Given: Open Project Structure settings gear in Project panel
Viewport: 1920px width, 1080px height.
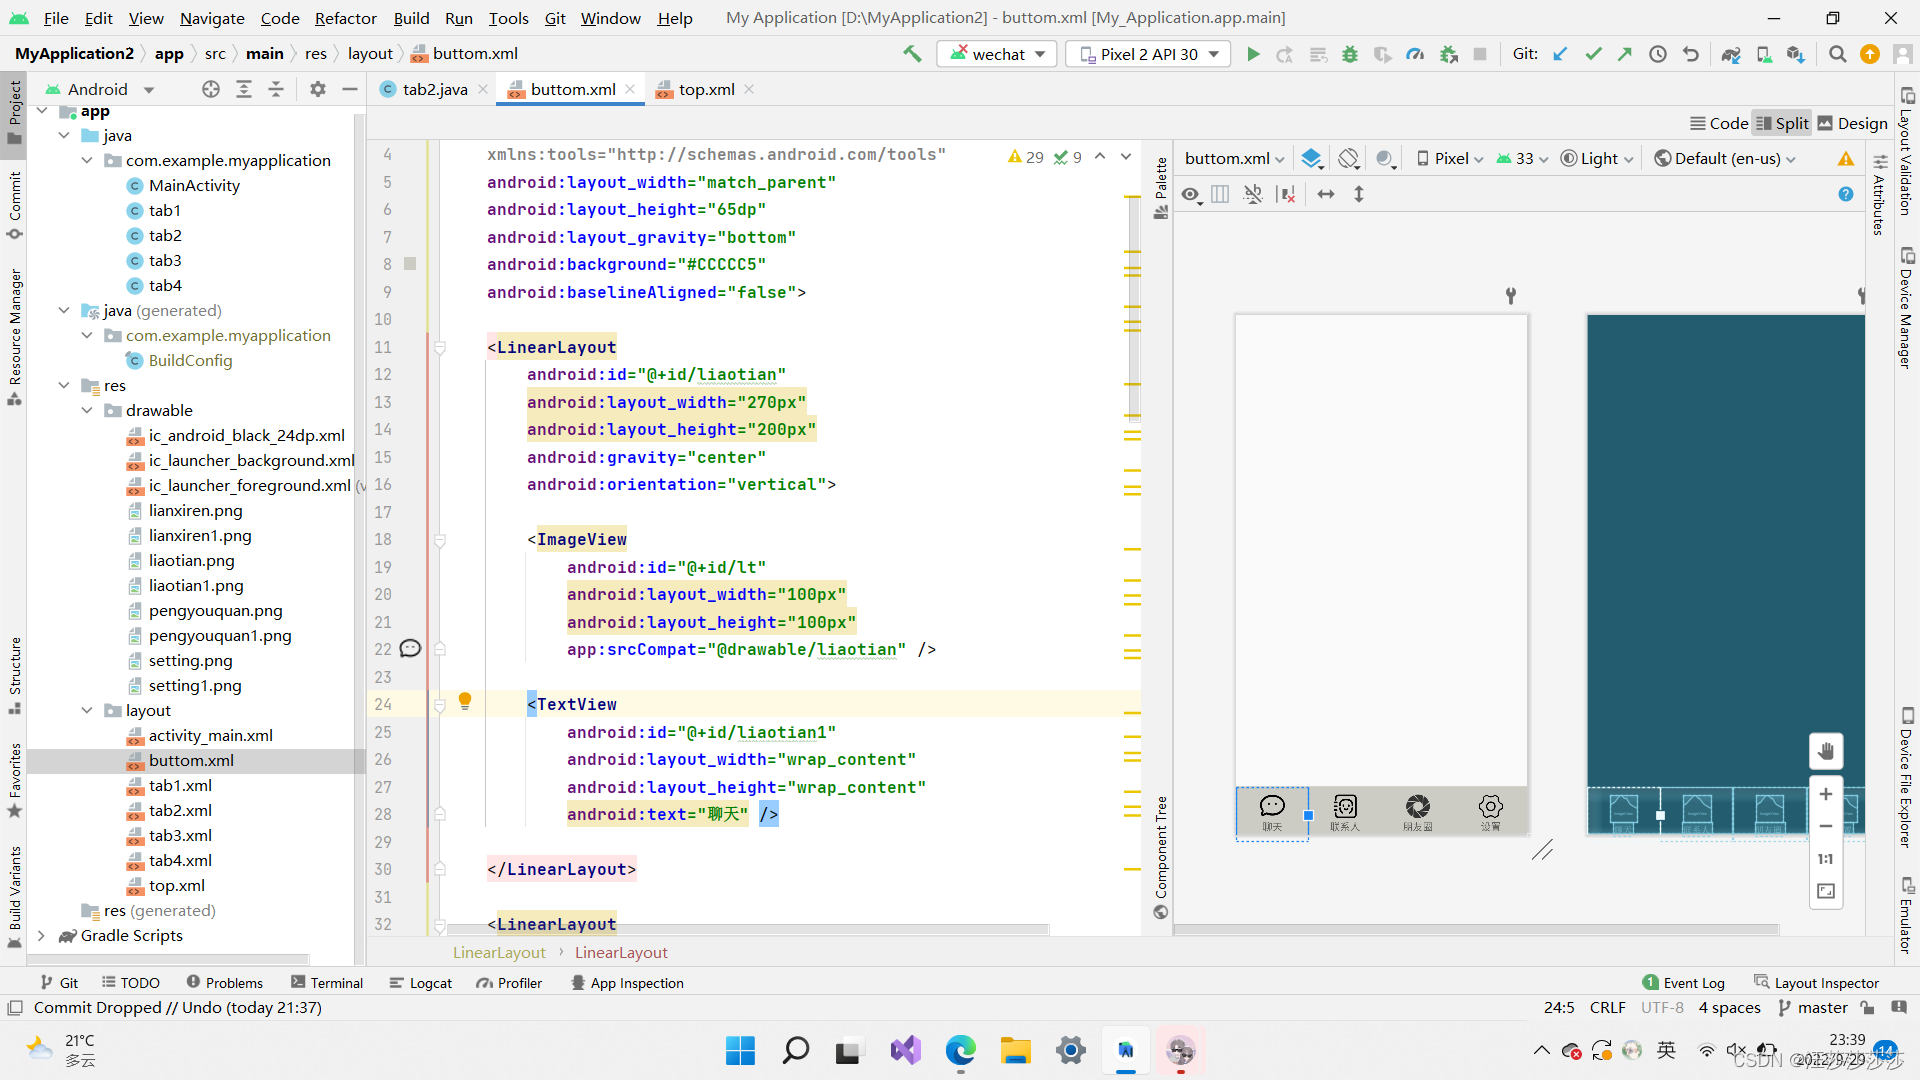Looking at the screenshot, I should coord(318,89).
